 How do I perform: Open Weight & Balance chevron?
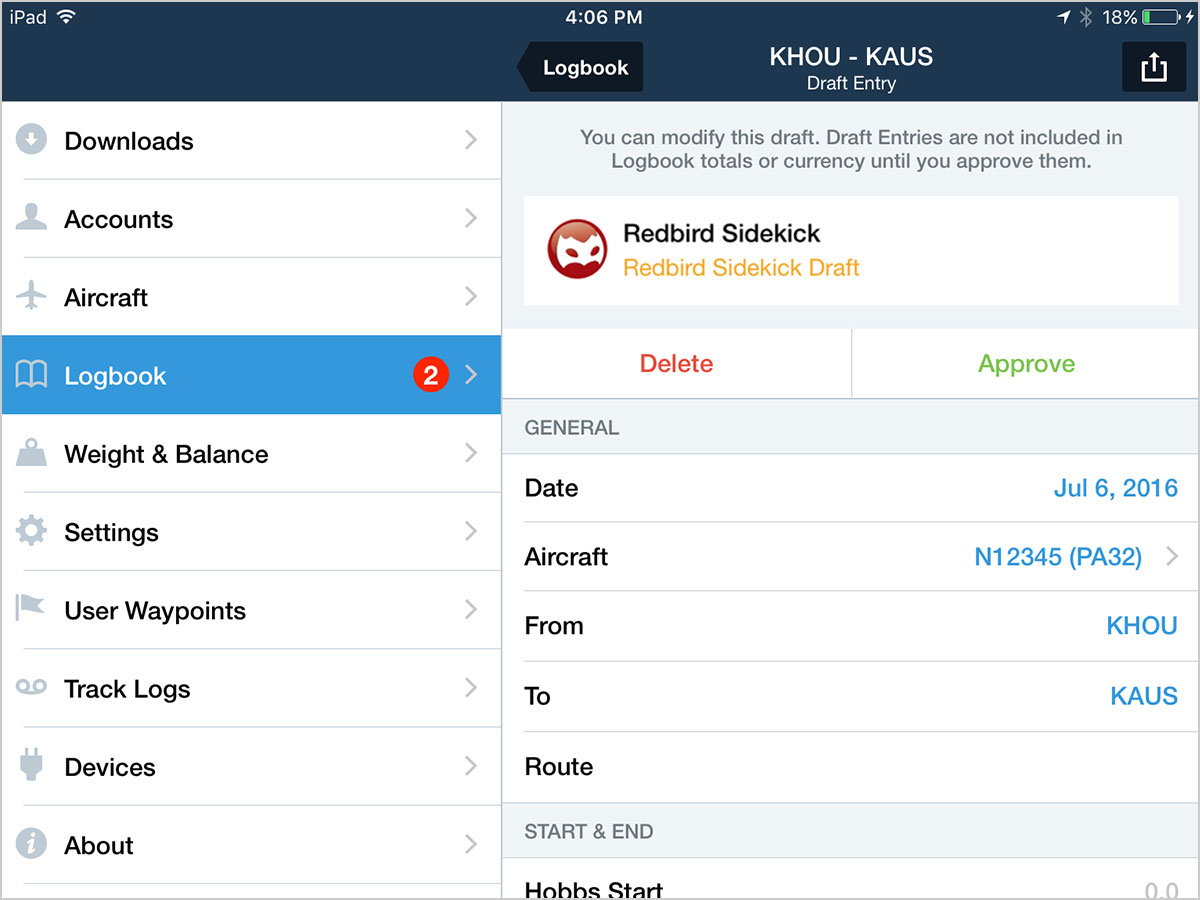(x=471, y=453)
